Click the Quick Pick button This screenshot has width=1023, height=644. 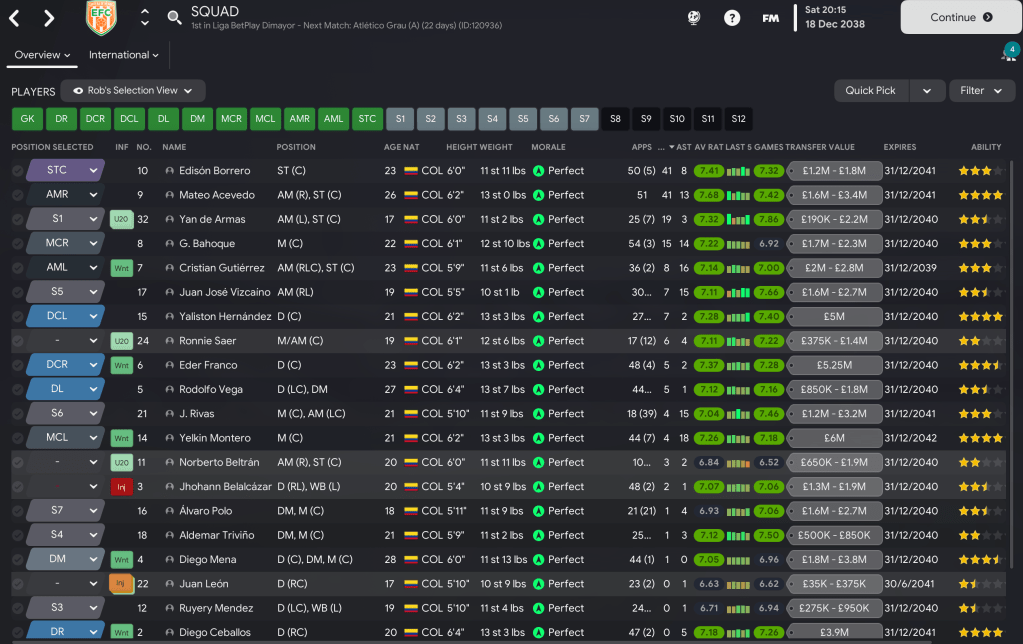(871, 91)
